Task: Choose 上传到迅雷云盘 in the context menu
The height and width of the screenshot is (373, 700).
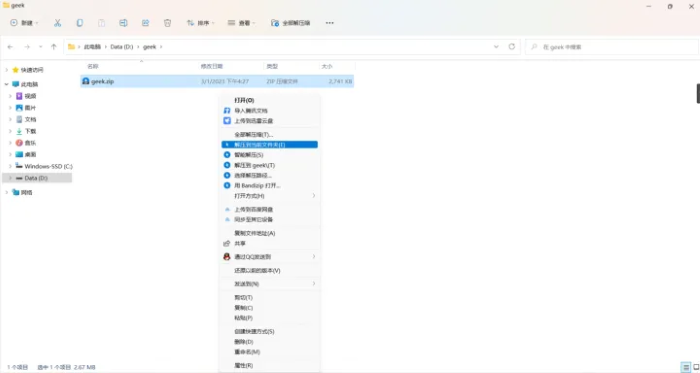Action: [270, 121]
